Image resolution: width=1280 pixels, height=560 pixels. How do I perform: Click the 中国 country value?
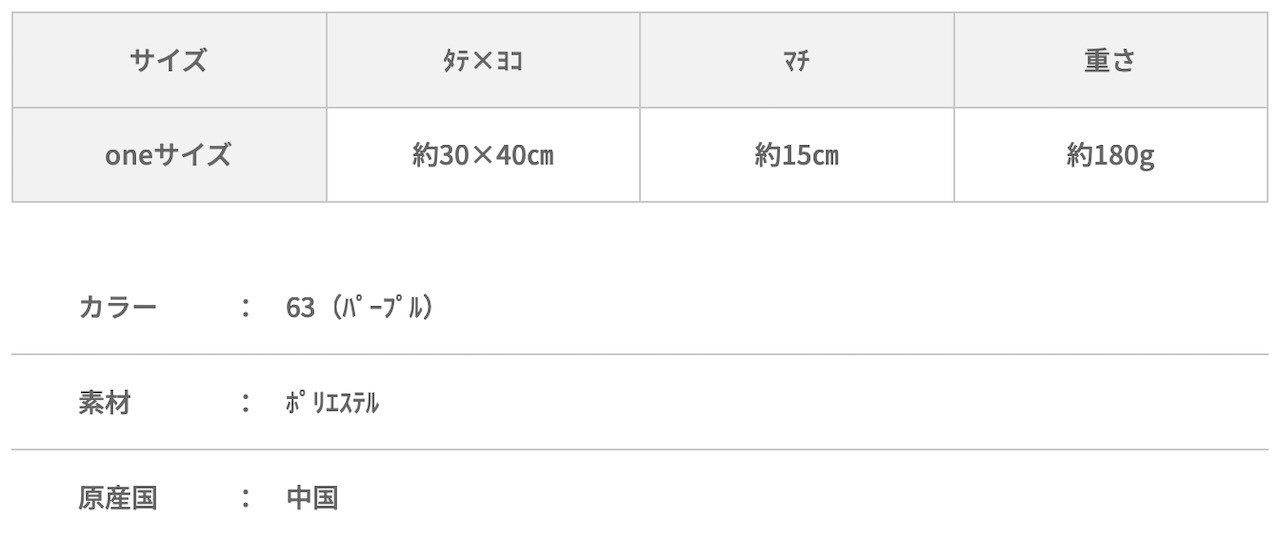coord(312,498)
